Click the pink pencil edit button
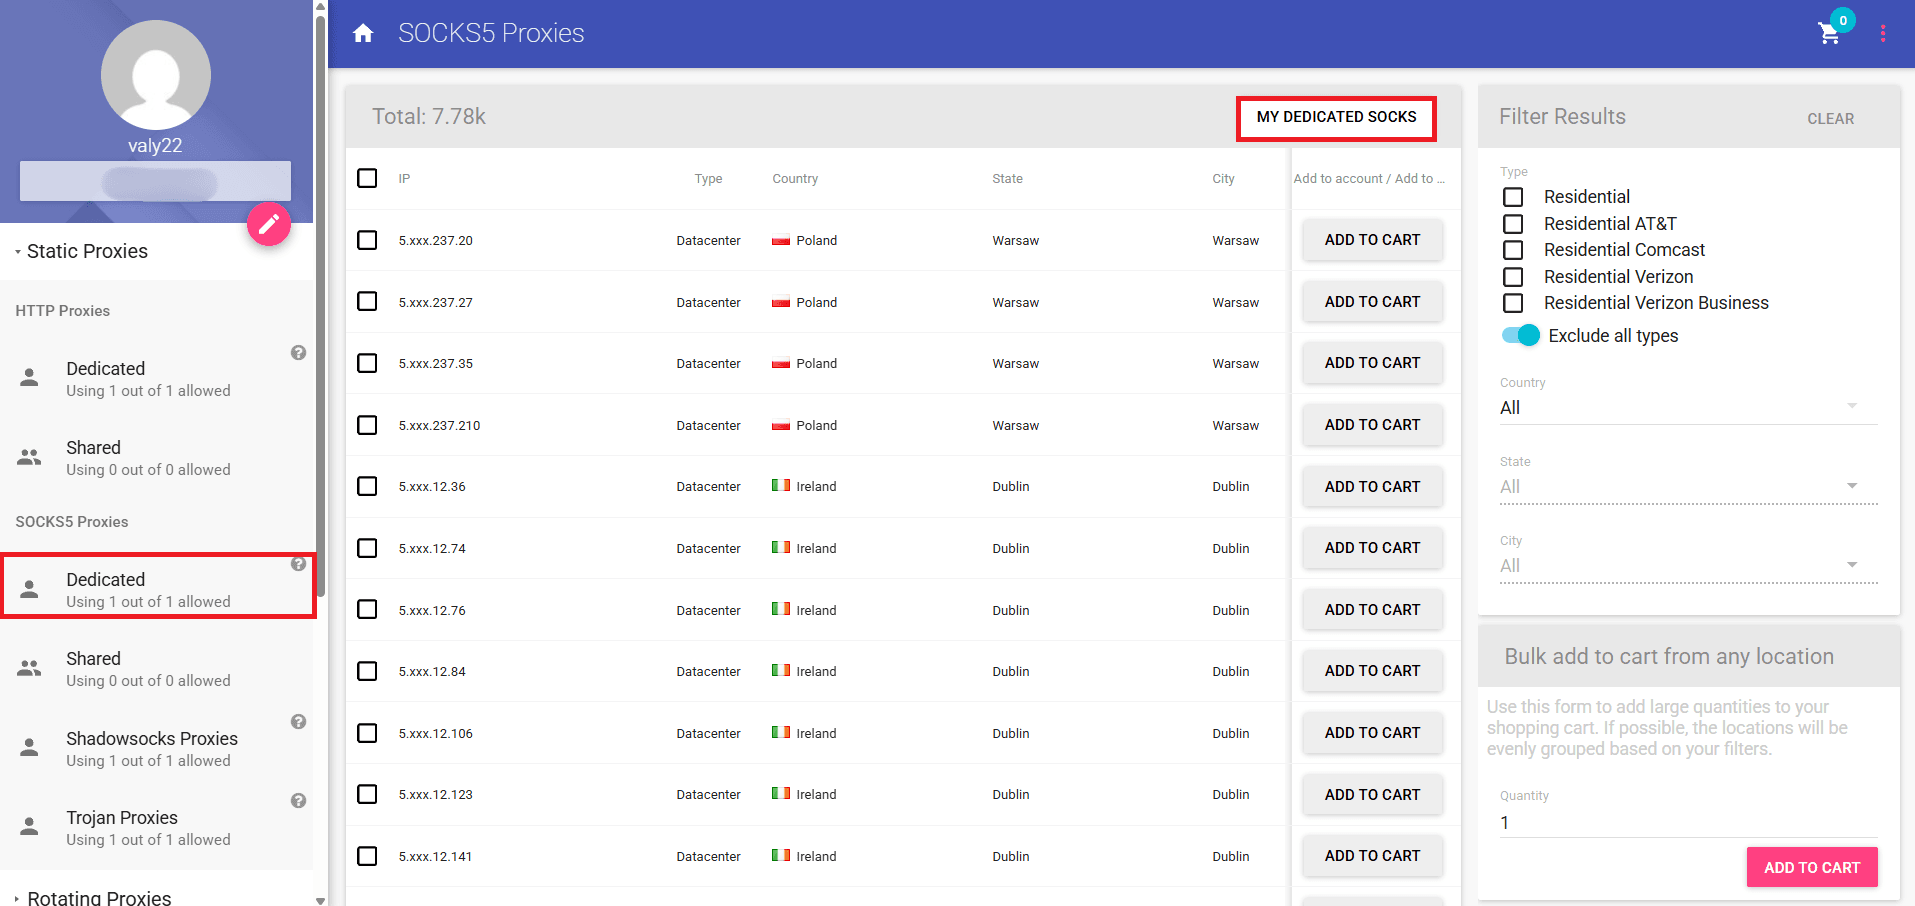Viewport: 1915px width, 906px height. point(269,224)
